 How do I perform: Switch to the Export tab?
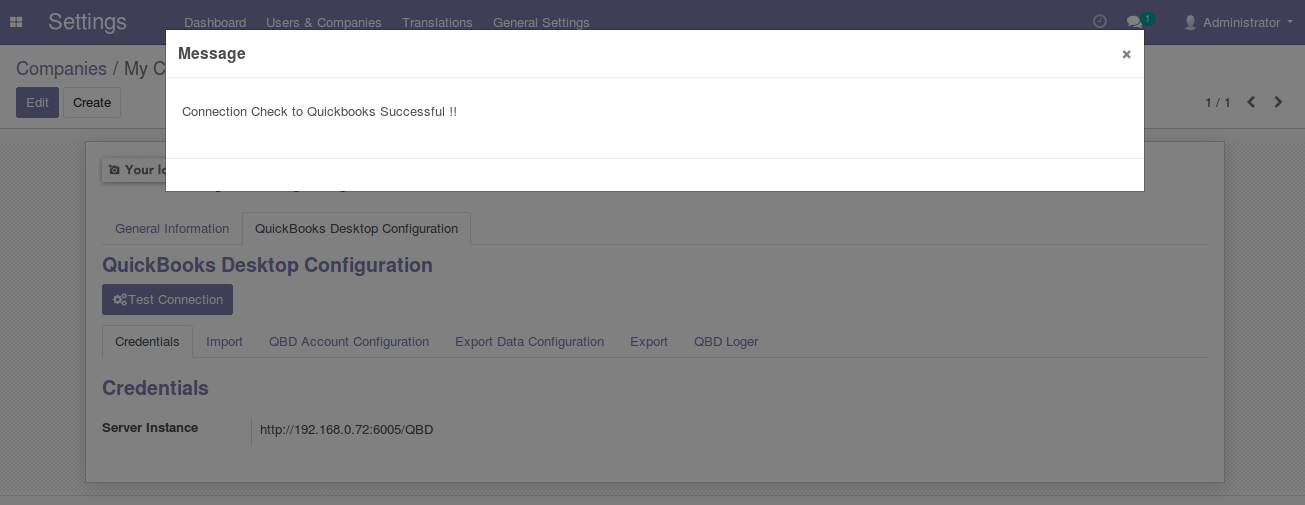[649, 341]
